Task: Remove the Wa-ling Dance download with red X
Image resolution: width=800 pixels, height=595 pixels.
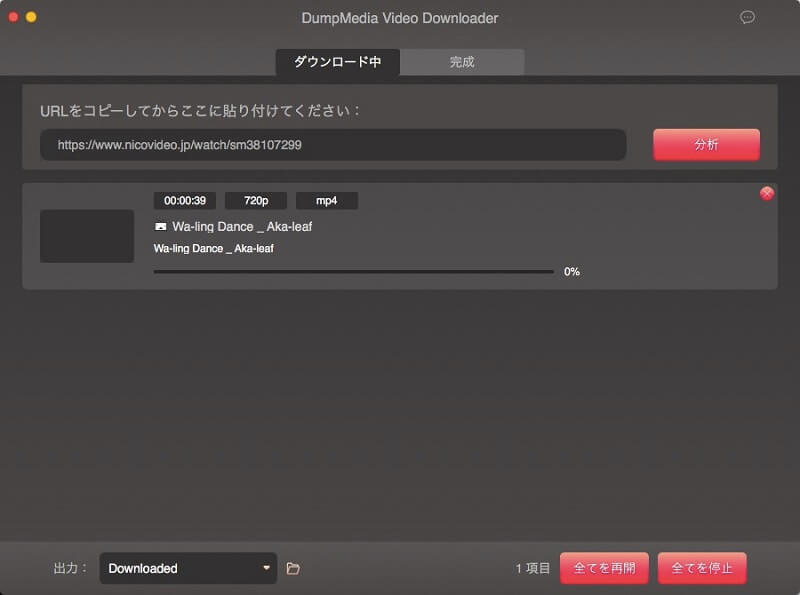Action: (x=766, y=193)
